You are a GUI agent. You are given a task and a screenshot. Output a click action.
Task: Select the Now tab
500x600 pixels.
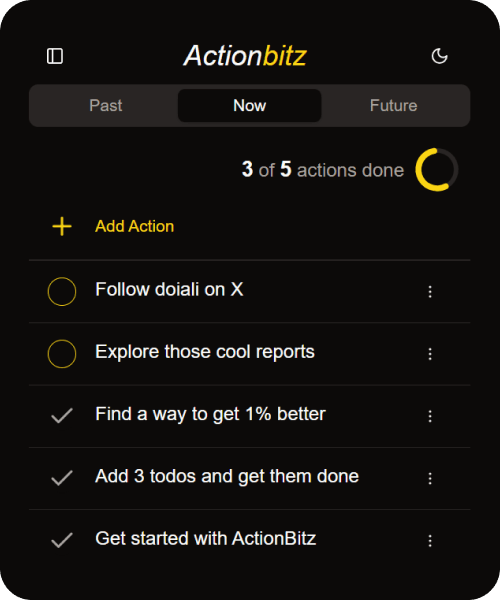click(249, 106)
